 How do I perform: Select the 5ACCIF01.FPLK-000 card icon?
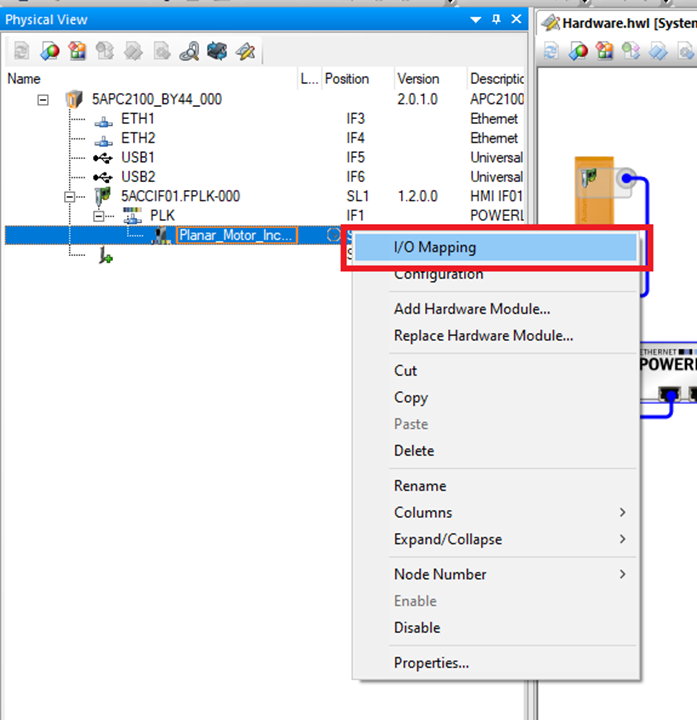point(103,196)
